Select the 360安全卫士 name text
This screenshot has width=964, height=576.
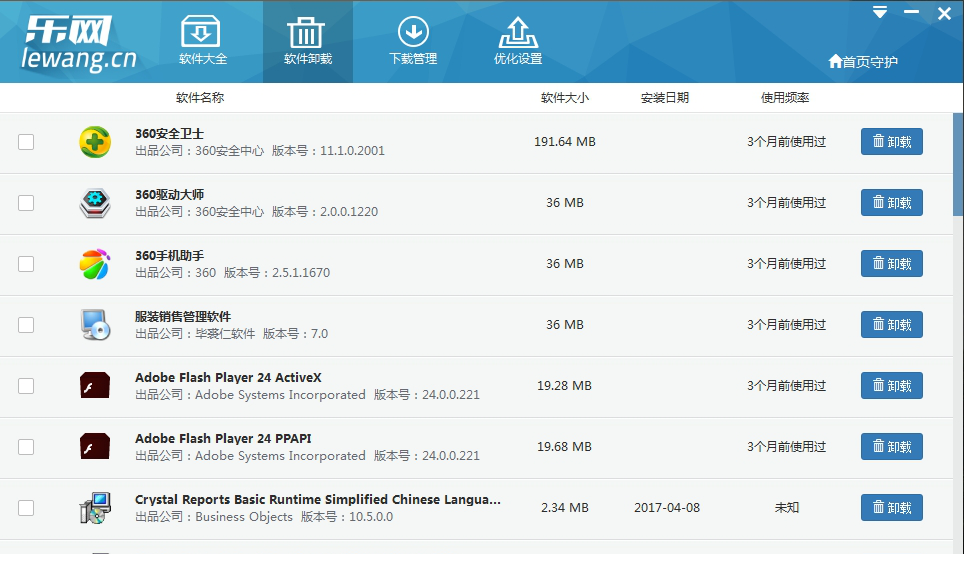pyautogui.click(x=169, y=133)
